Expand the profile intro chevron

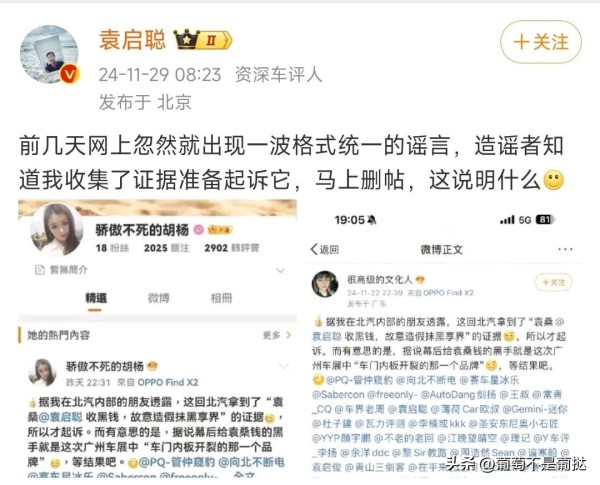coord(280,271)
